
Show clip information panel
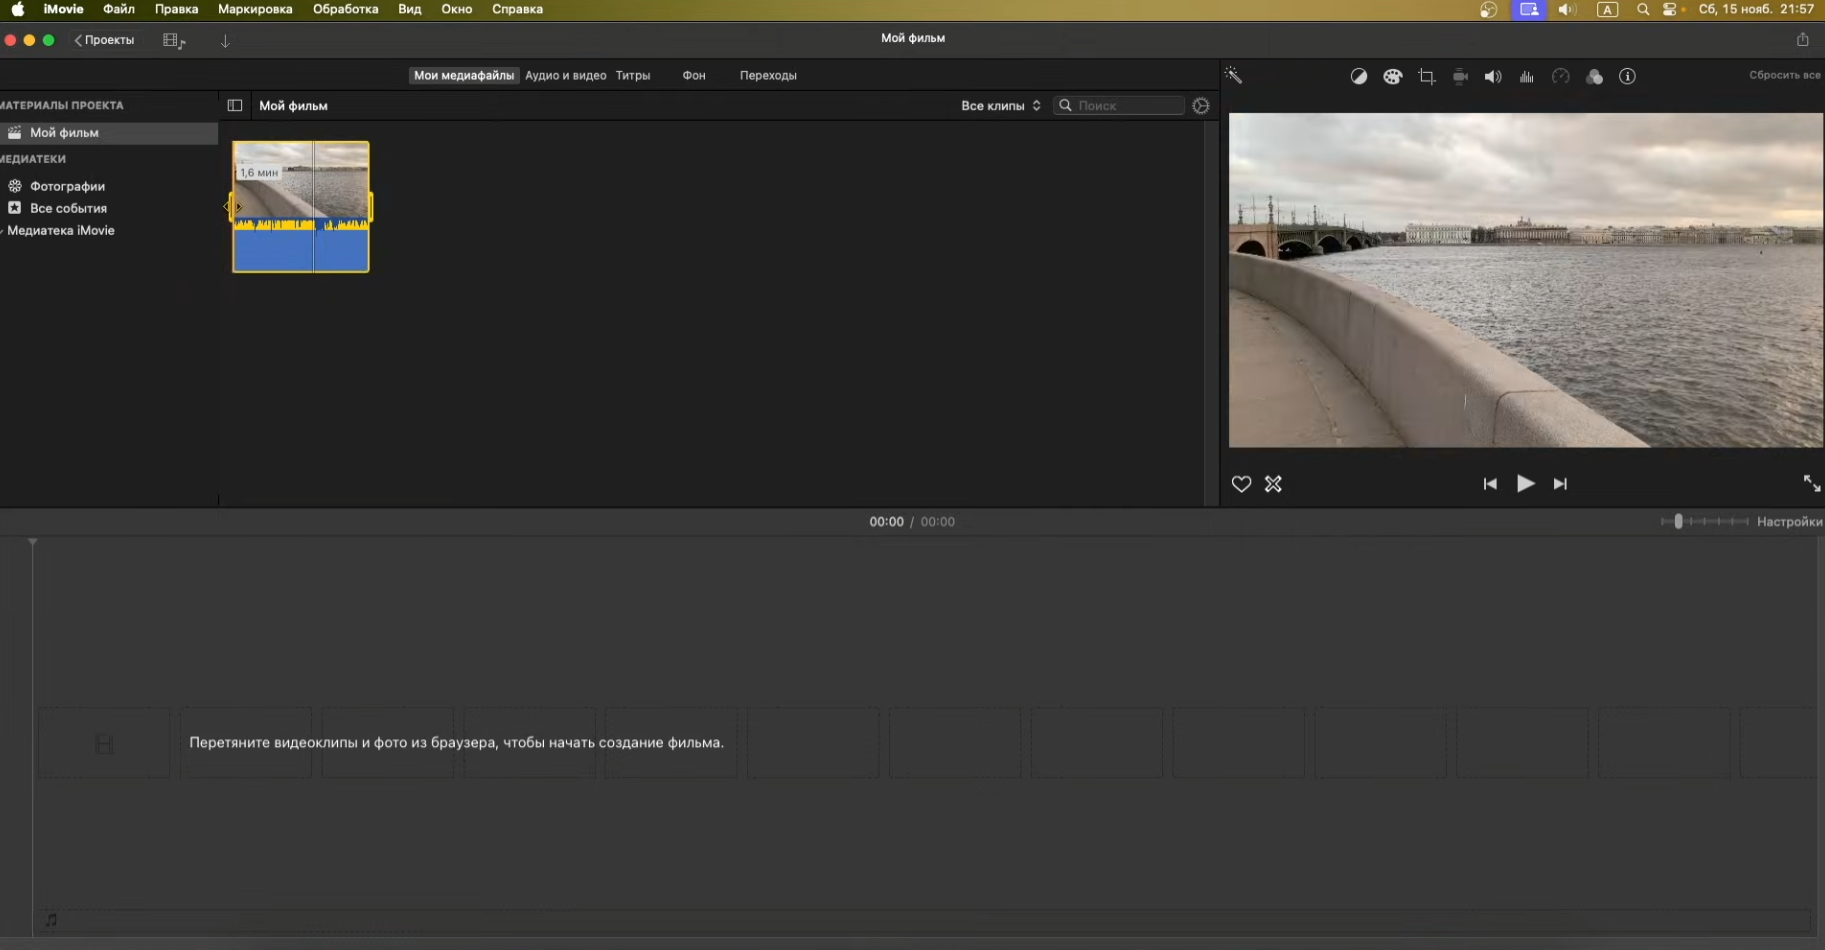1627,77
